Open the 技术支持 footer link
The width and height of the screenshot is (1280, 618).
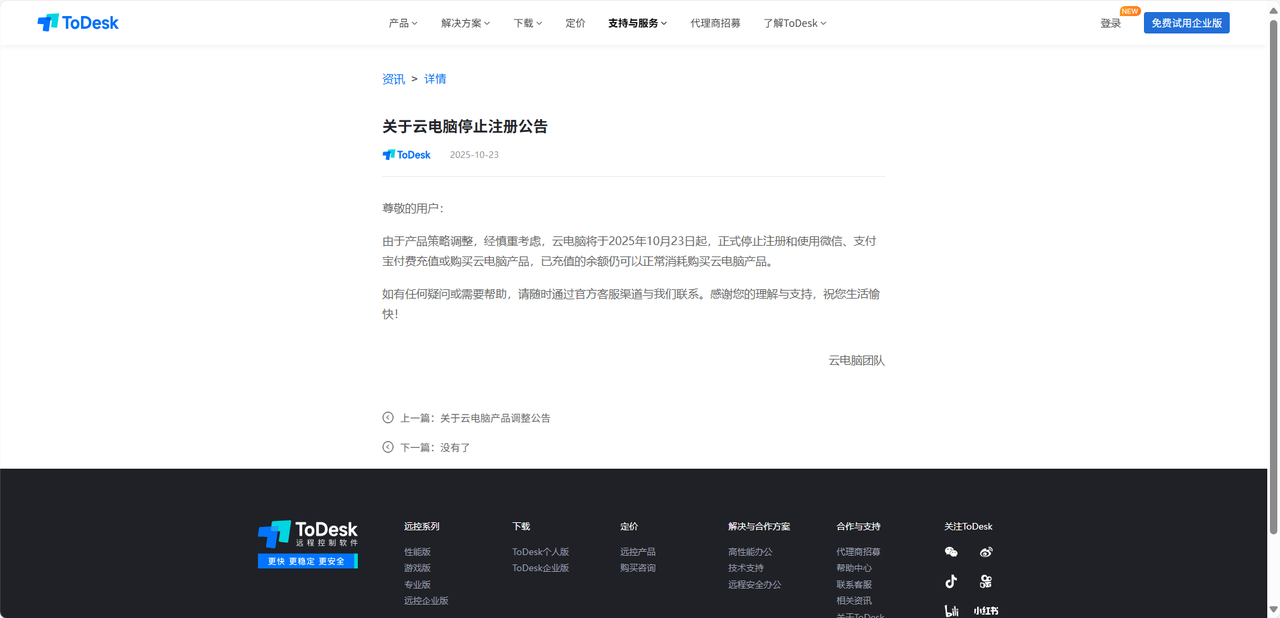tap(746, 568)
